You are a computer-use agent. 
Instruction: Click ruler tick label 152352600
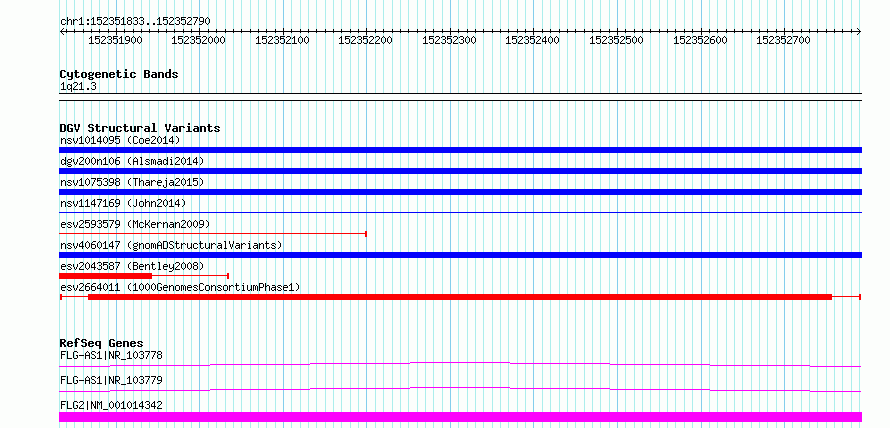click(700, 41)
